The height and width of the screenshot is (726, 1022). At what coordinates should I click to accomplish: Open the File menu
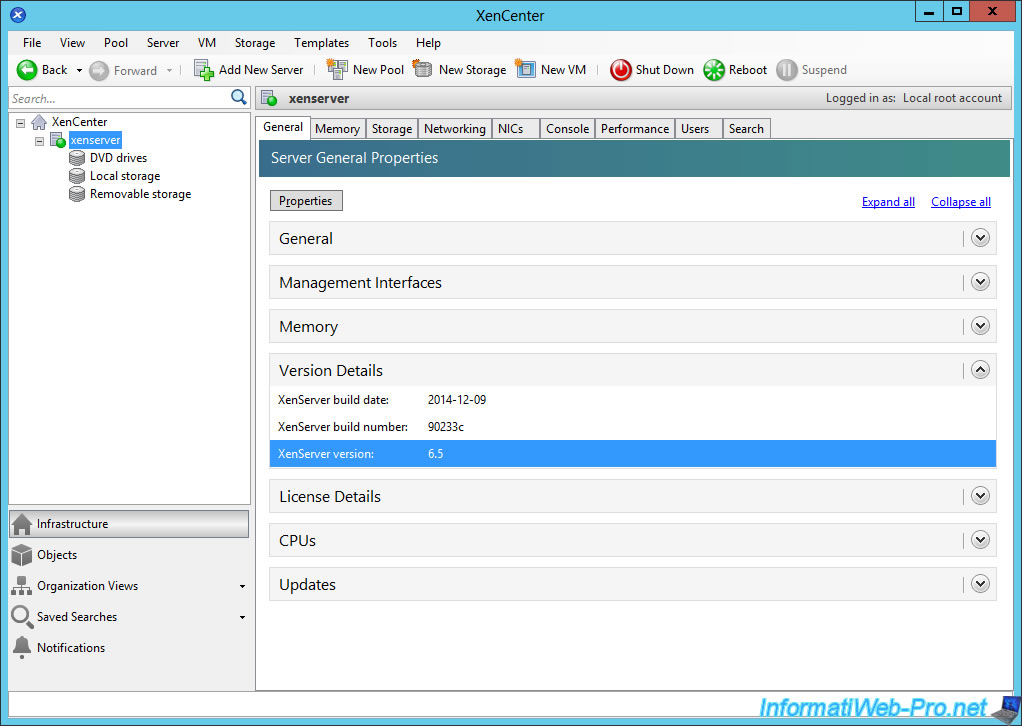tap(32, 43)
